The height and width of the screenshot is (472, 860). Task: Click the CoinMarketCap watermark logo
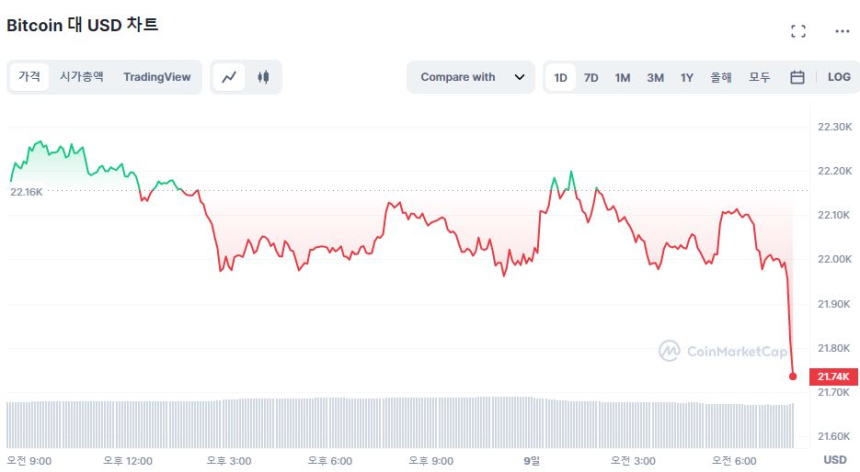(723, 351)
